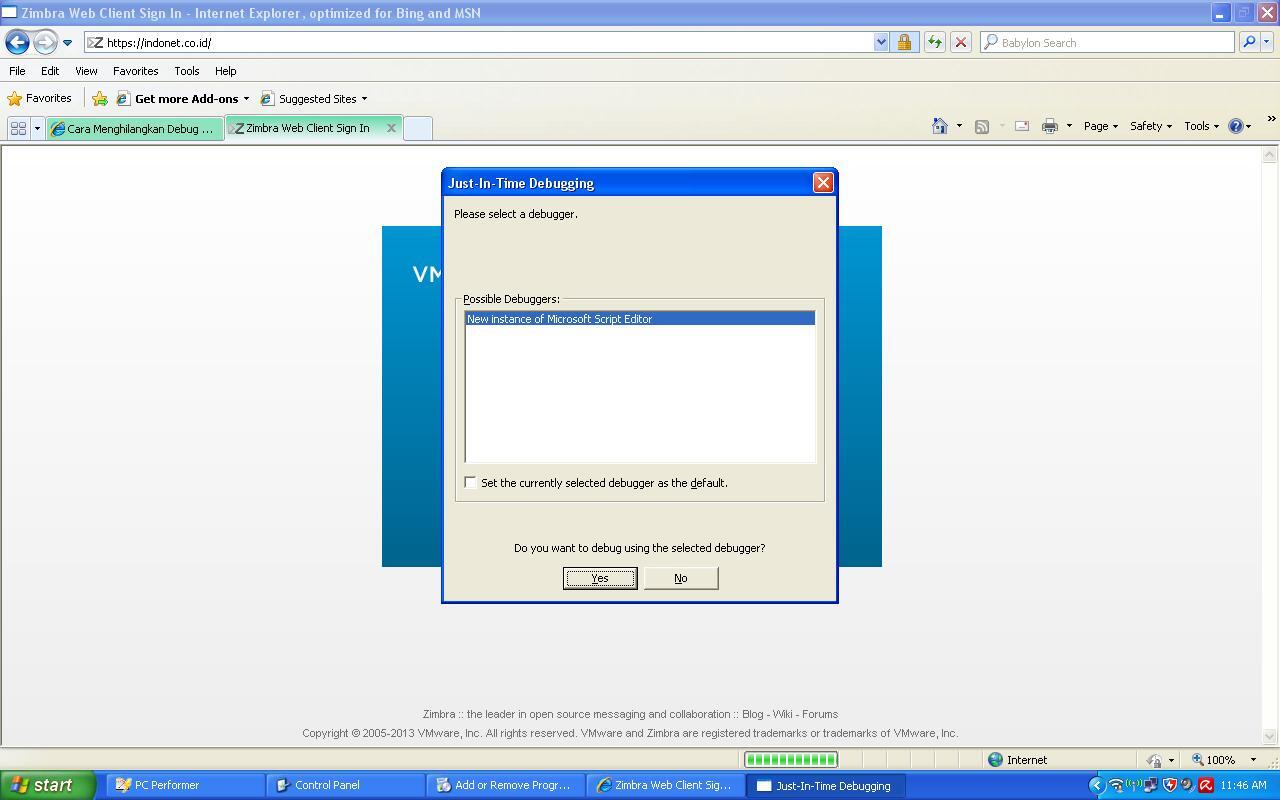Click the Back navigation arrow
This screenshot has height=800, width=1280.
point(17,42)
